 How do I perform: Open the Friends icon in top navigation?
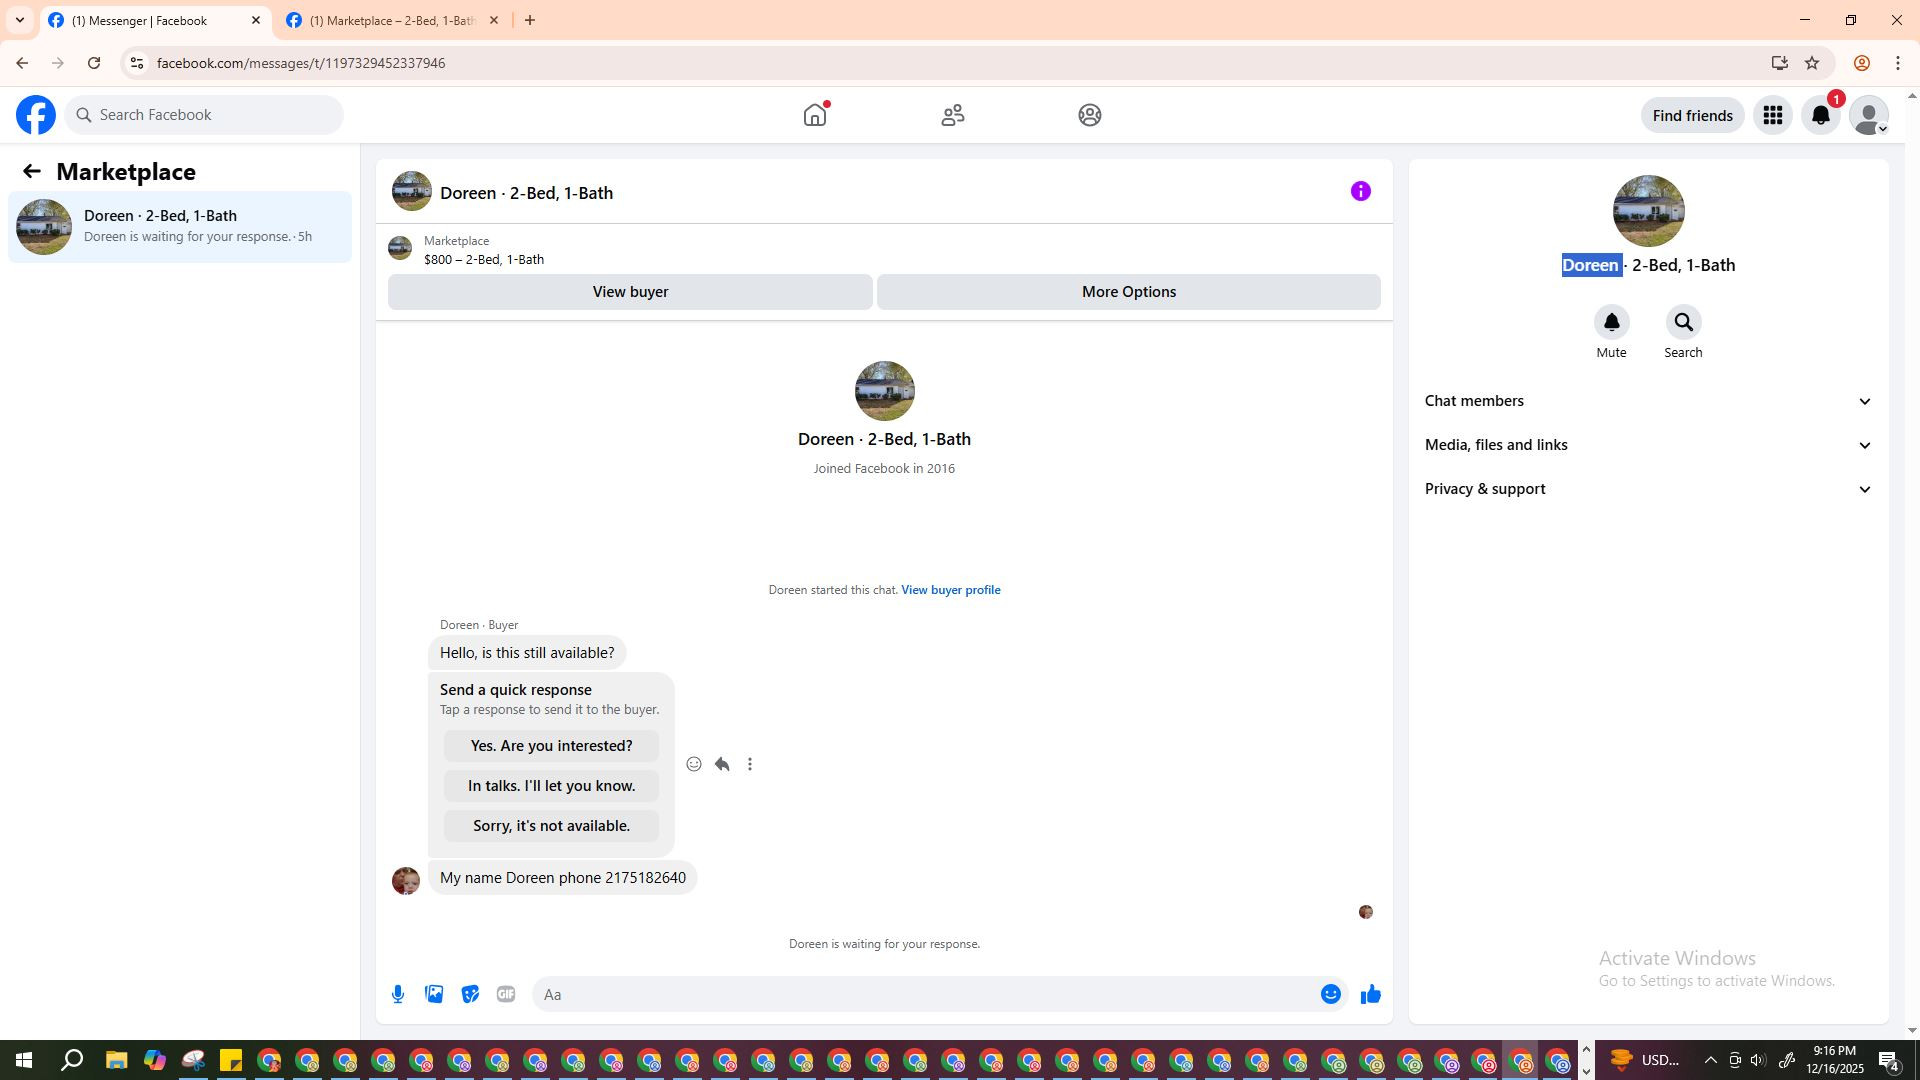click(953, 115)
